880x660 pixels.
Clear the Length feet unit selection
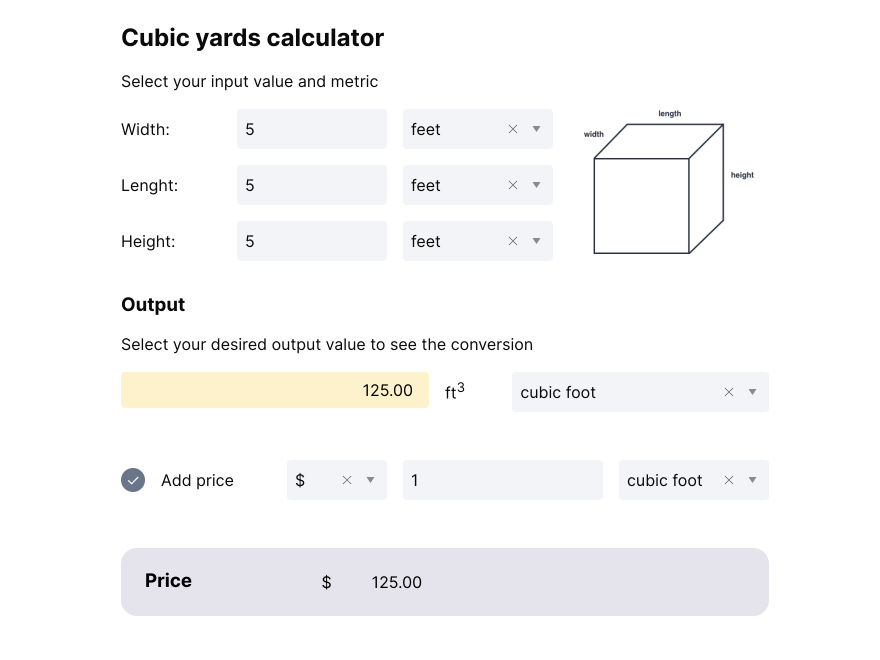coord(512,185)
